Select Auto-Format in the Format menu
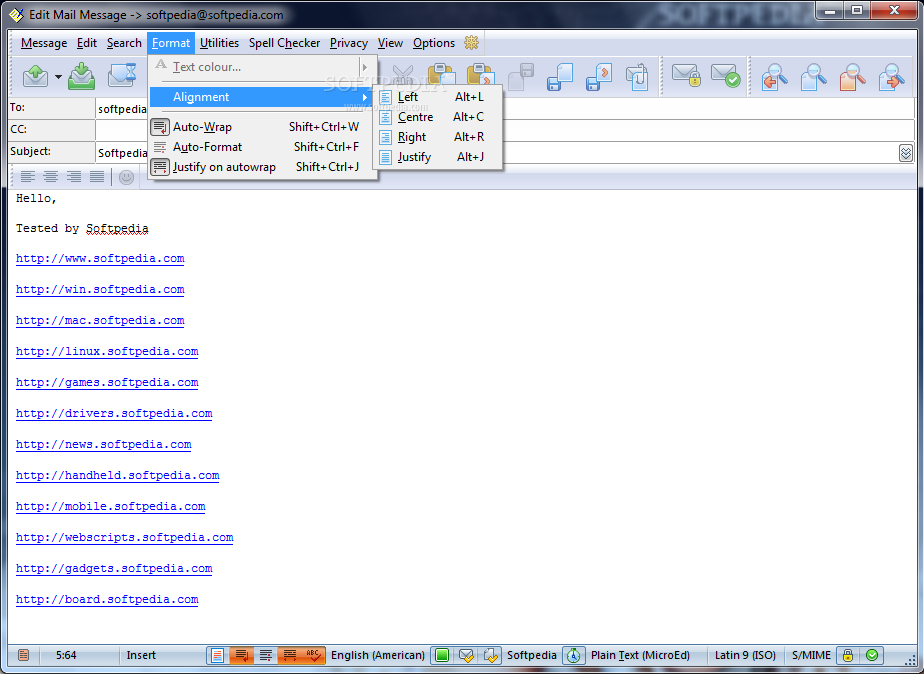The image size is (924, 674). click(262, 147)
